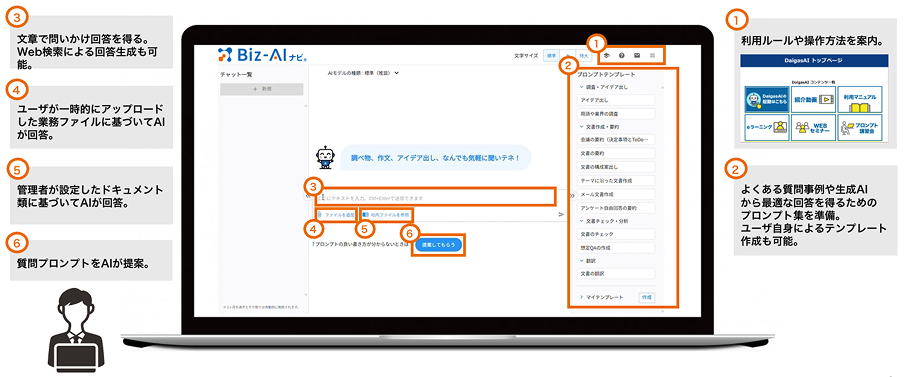Click the WEBセミナー tile
Screen dimensions: 904x377
814,126
